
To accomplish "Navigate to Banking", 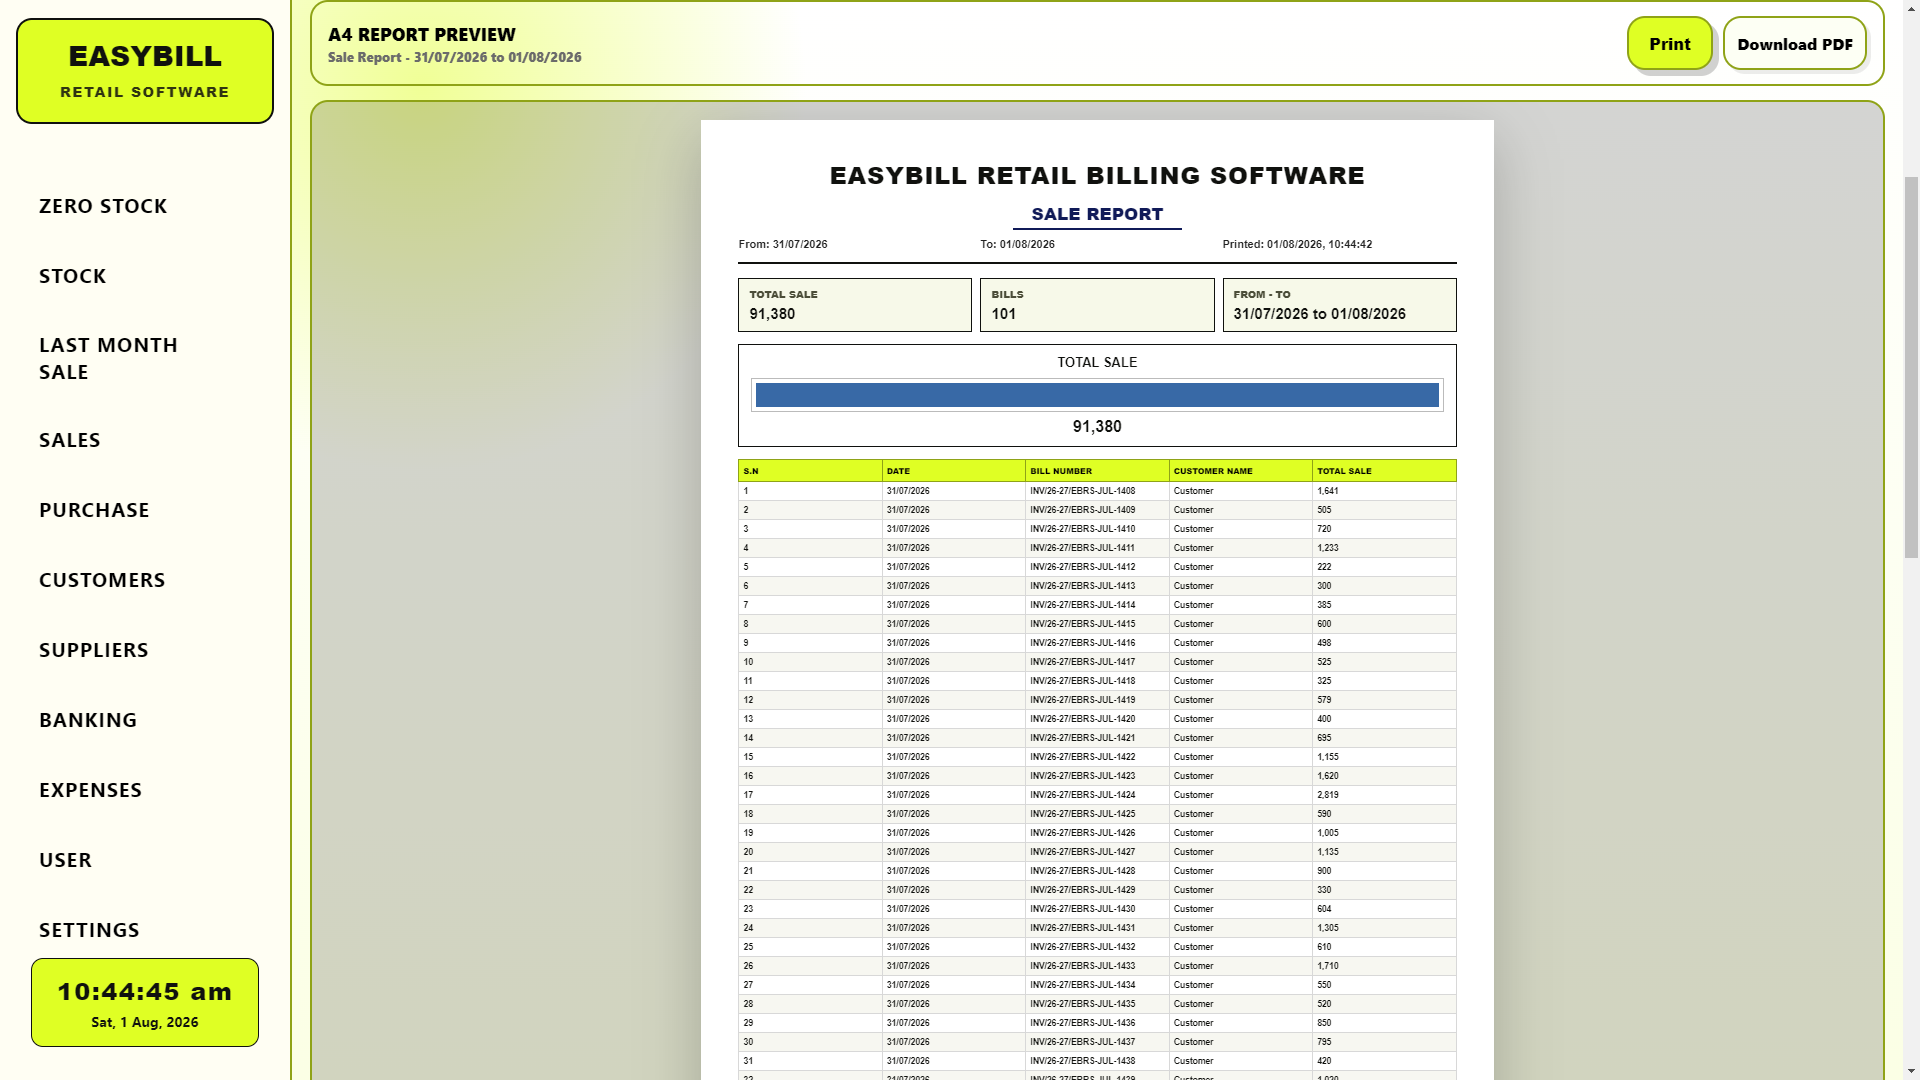I will point(88,720).
